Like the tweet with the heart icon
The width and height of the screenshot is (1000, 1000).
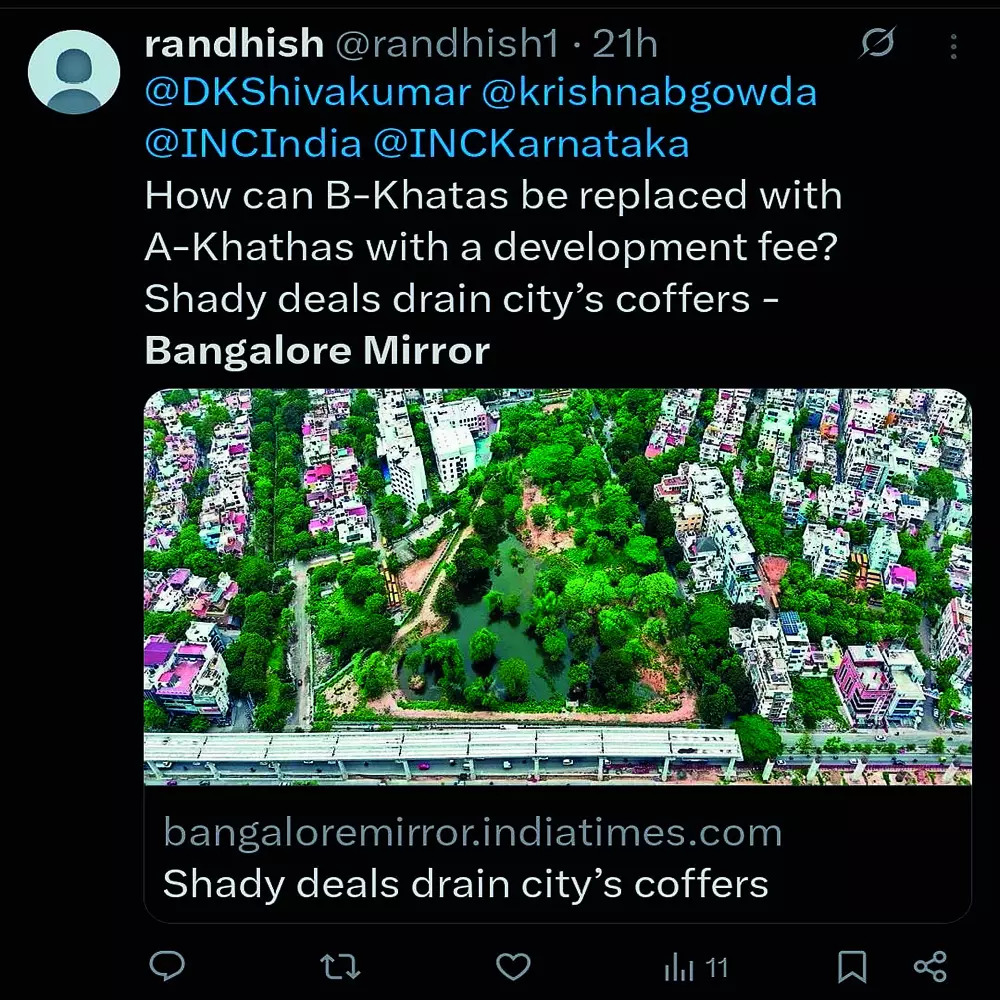[x=513, y=967]
